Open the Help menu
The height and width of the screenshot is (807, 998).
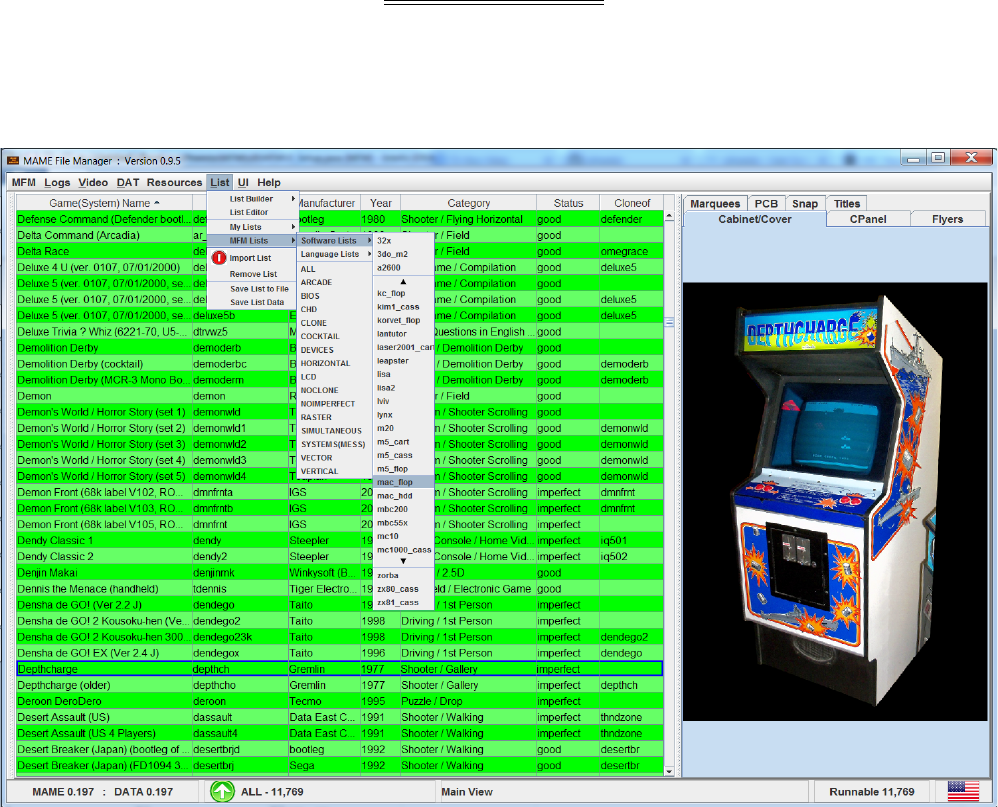[269, 182]
